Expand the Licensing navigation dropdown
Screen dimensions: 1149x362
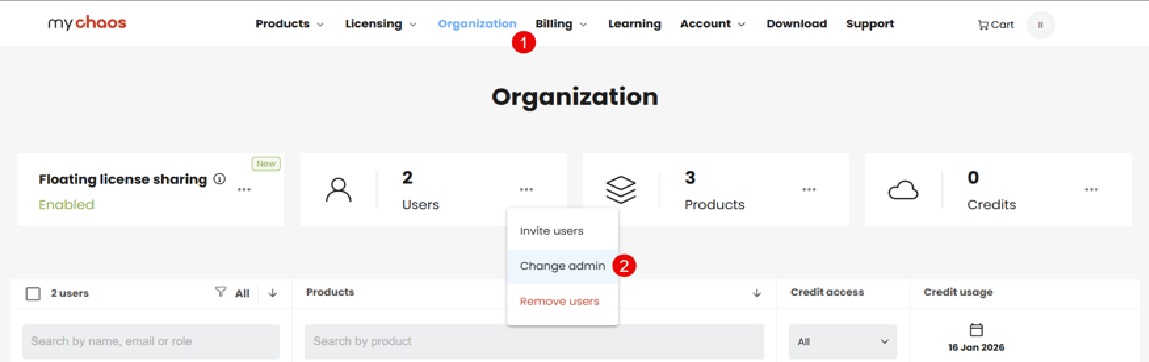(x=380, y=23)
